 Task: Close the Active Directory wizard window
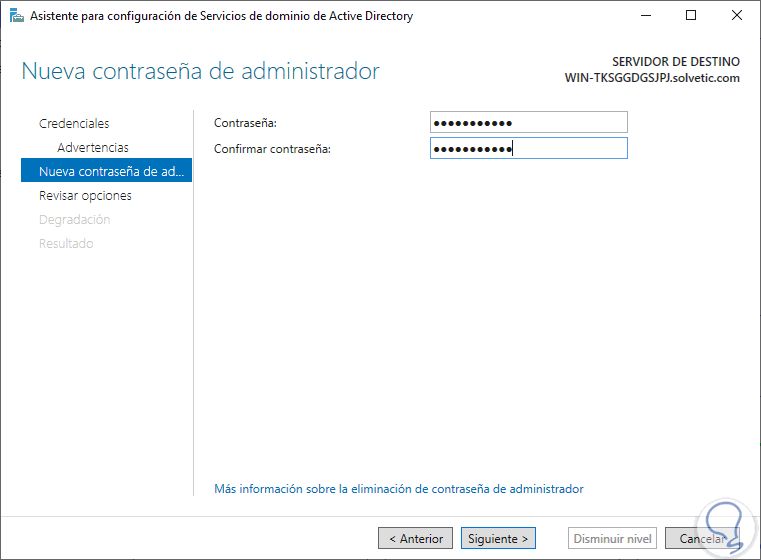tap(737, 16)
